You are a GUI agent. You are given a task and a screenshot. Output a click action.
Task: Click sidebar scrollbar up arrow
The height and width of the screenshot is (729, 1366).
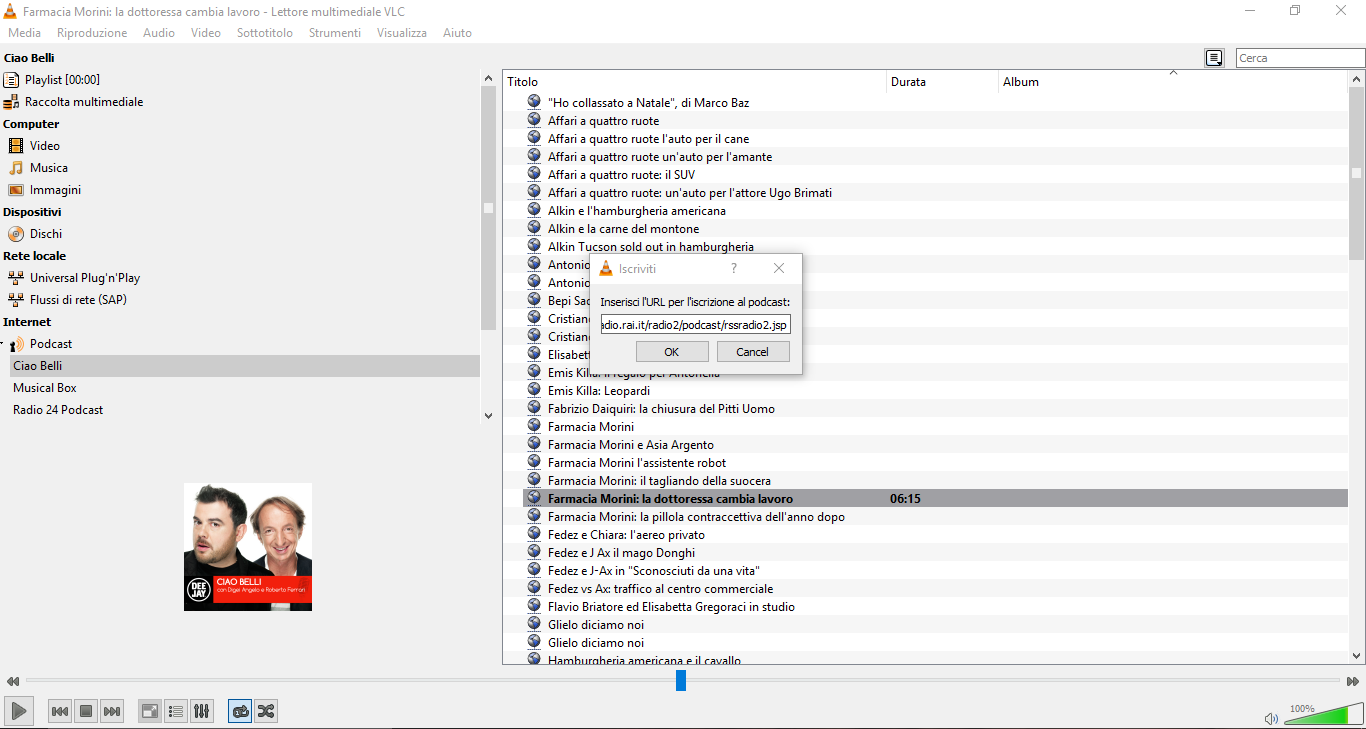488,78
